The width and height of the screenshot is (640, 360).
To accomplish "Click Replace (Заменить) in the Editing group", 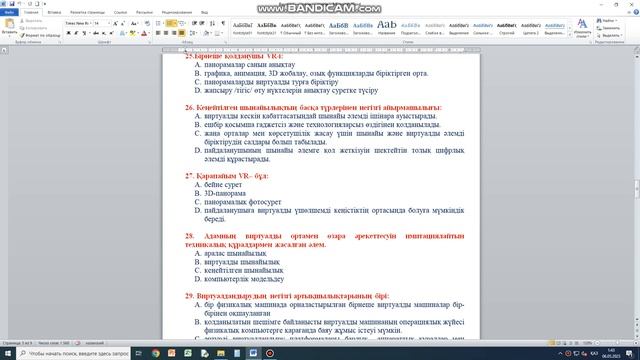I will (608, 28).
